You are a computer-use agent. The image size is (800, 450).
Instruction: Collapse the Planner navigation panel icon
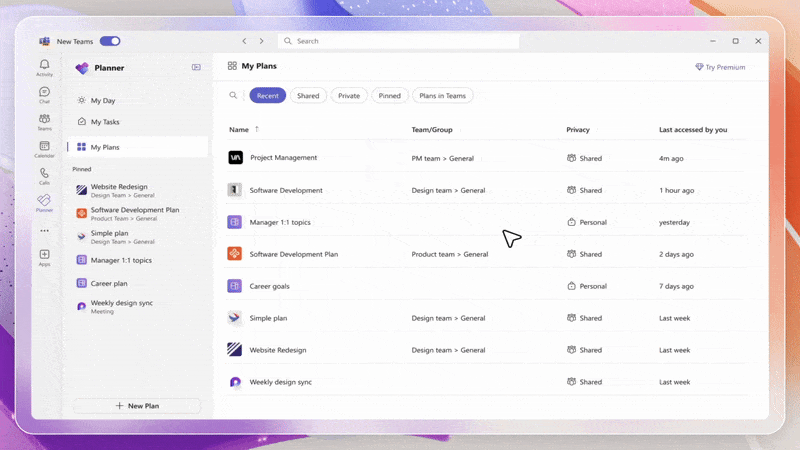(196, 67)
